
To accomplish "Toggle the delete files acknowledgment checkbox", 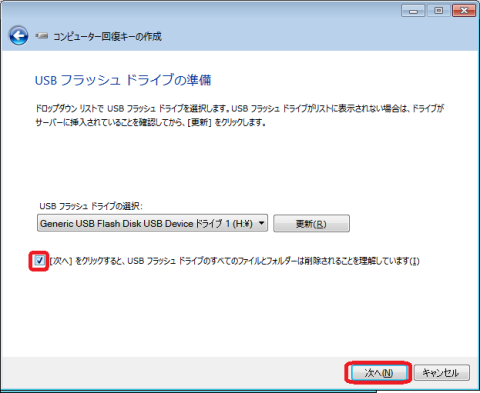I will click(39, 261).
